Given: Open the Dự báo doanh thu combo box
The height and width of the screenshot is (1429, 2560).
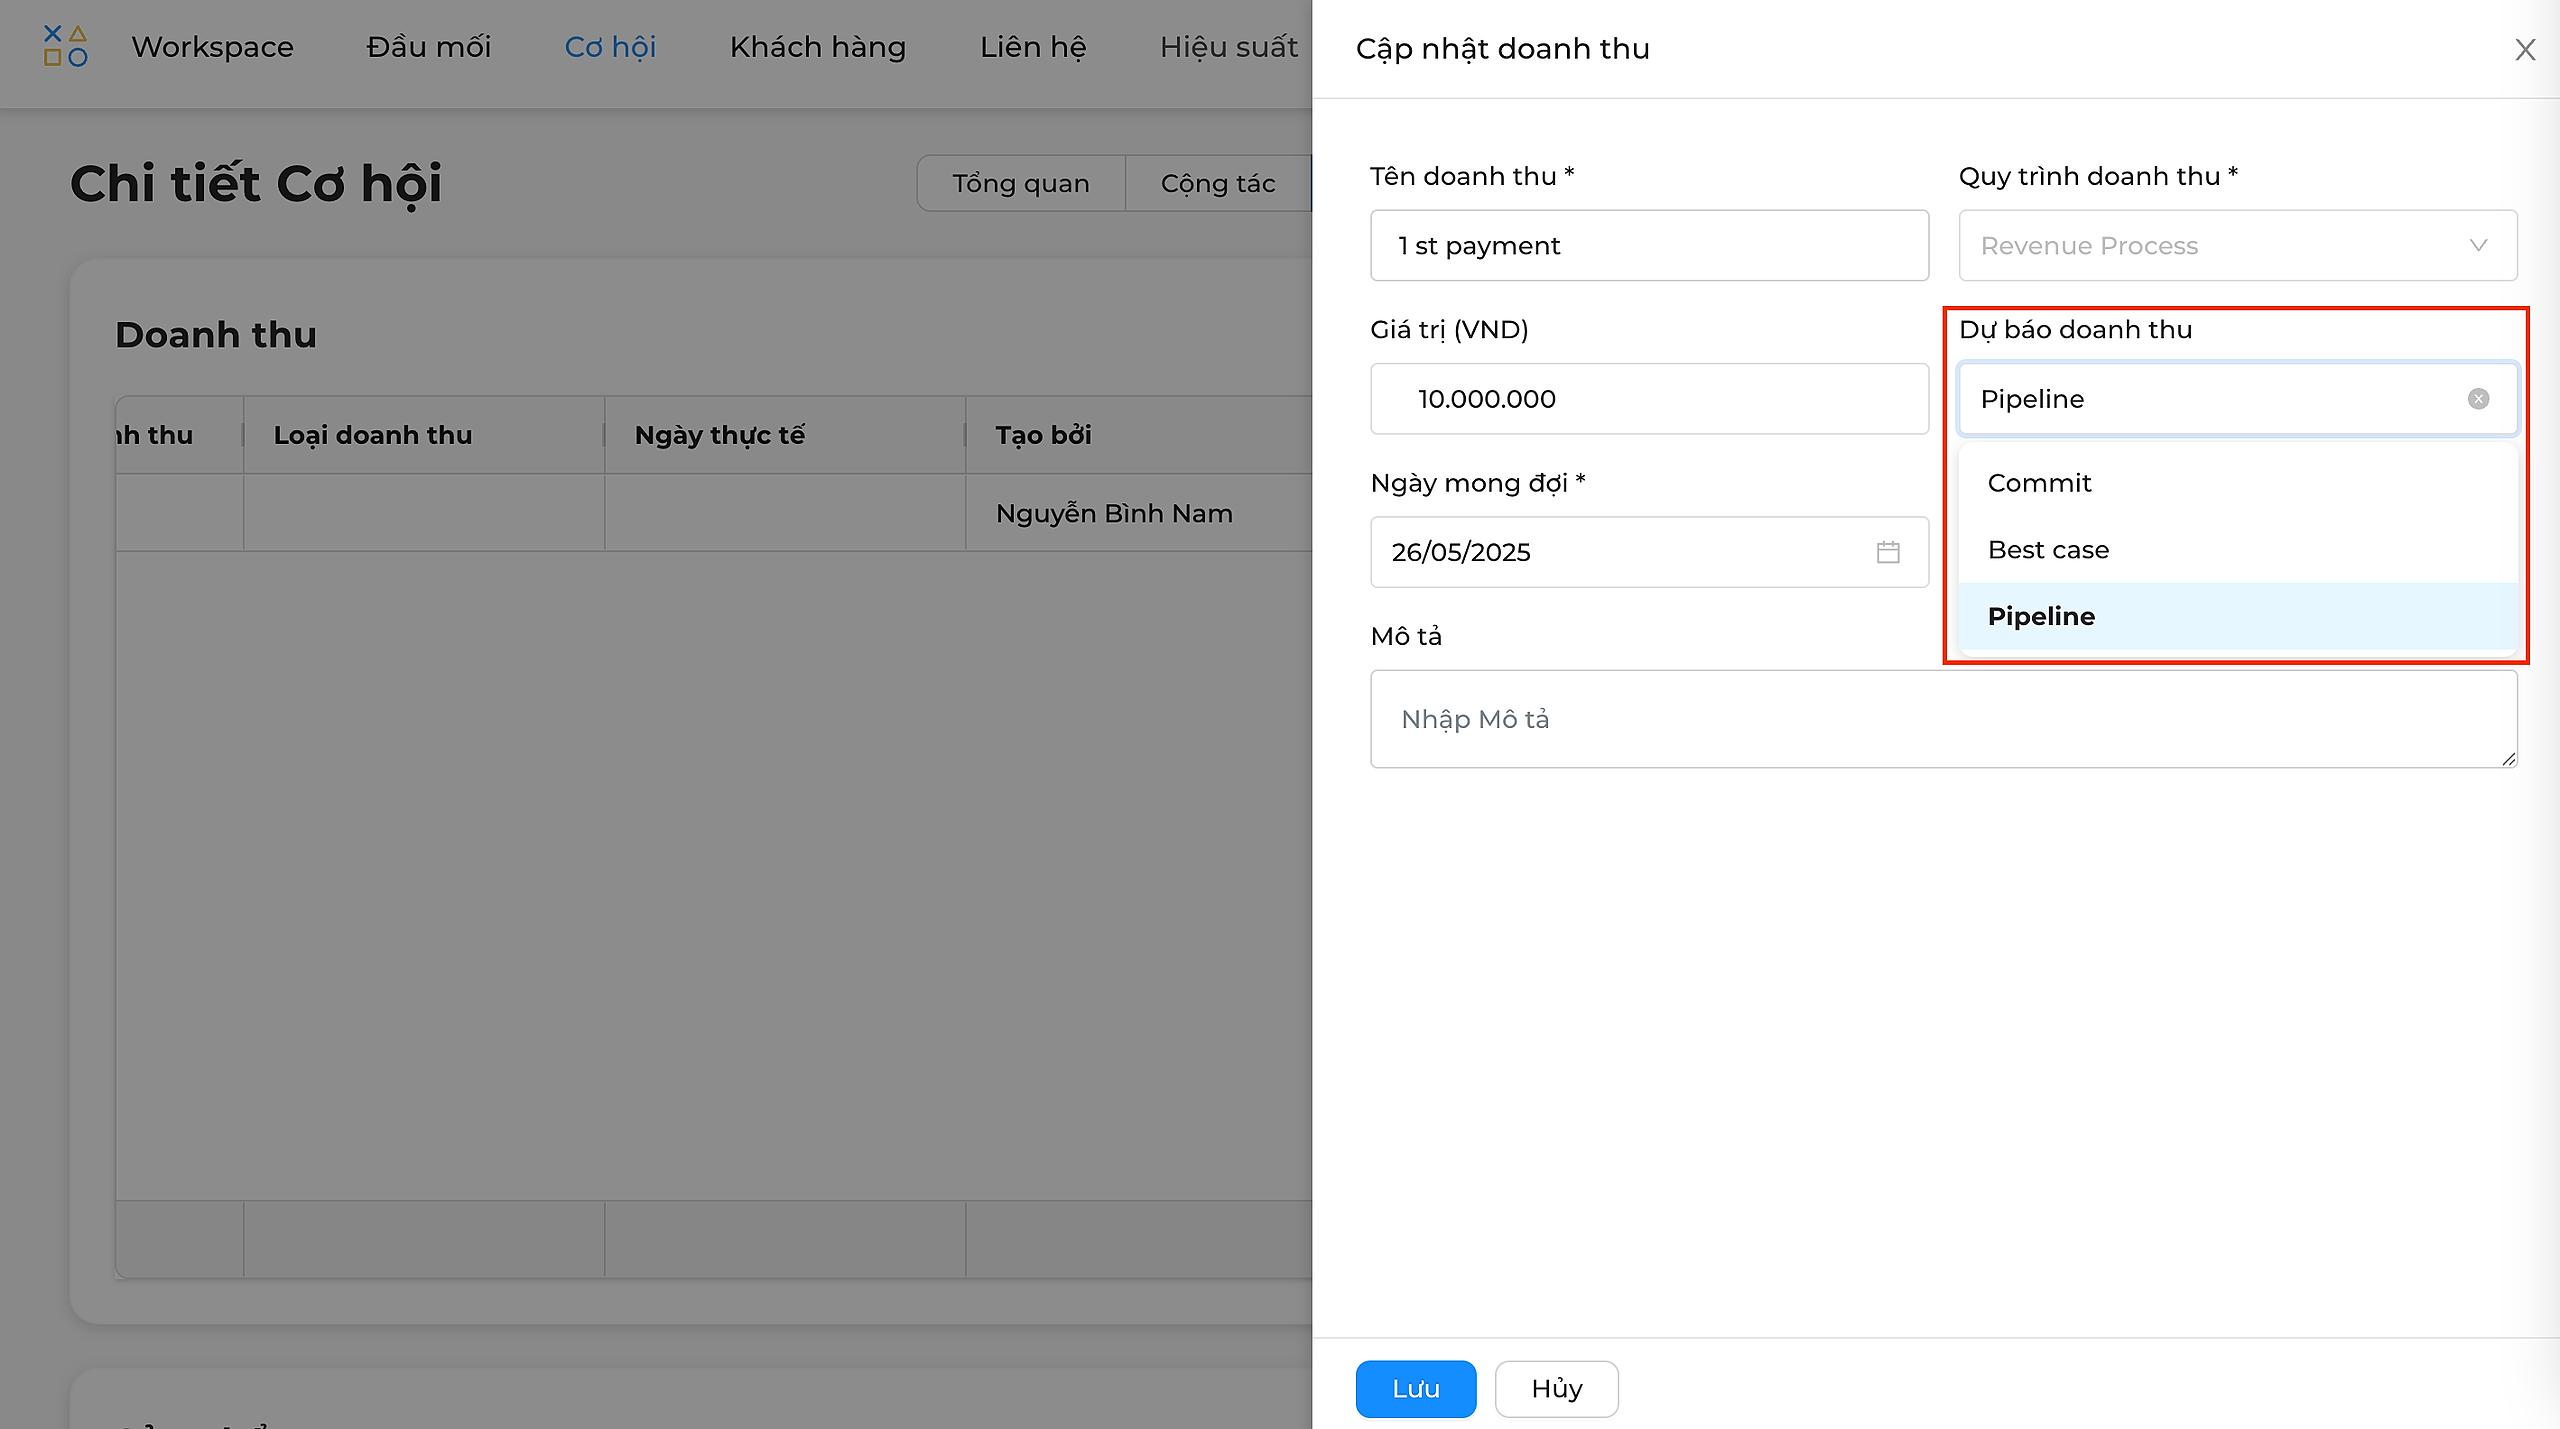Looking at the screenshot, I should pos(2238,399).
